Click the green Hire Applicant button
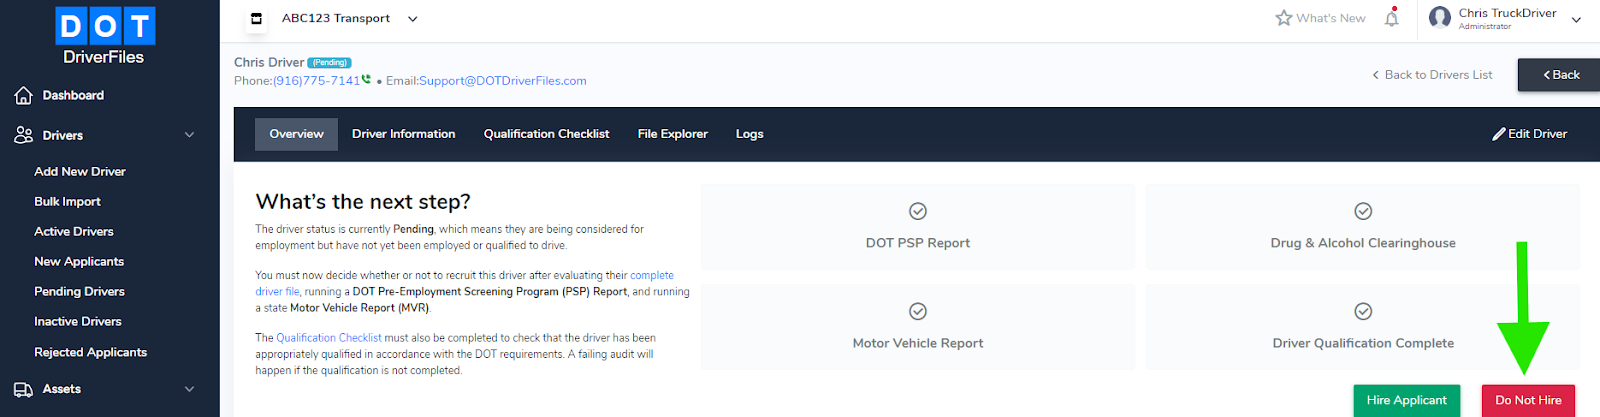Screen dimensions: 1600x417 1407,400
